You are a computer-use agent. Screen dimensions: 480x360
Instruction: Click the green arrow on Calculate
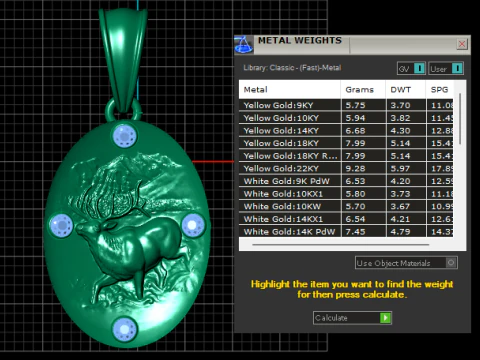(385, 318)
